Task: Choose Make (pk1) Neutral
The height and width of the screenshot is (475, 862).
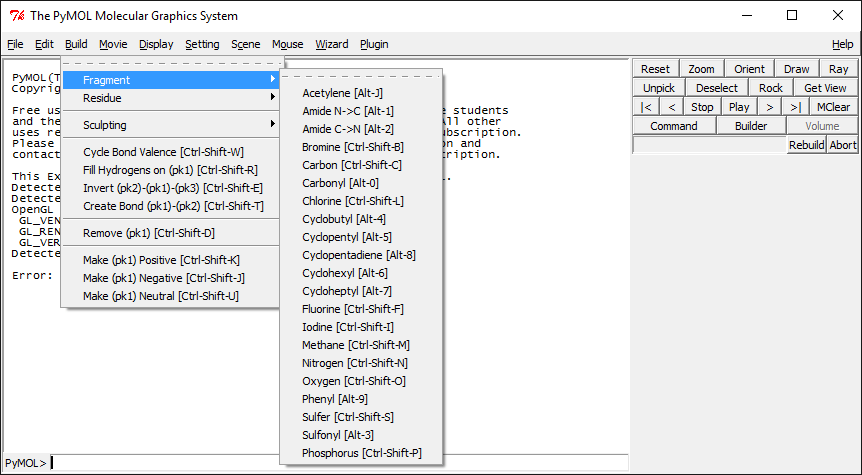Action: click(x=172, y=296)
